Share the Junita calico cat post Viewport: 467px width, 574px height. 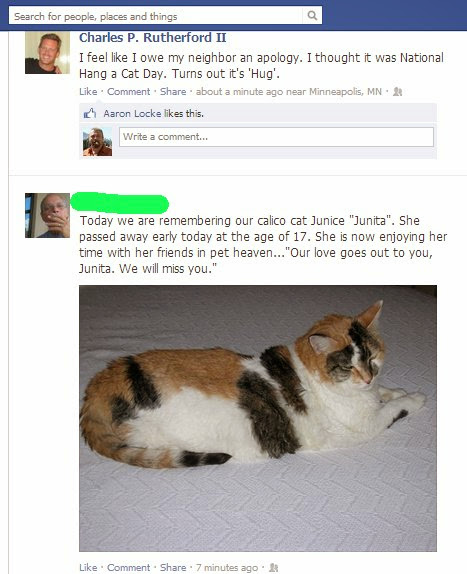[x=173, y=567]
